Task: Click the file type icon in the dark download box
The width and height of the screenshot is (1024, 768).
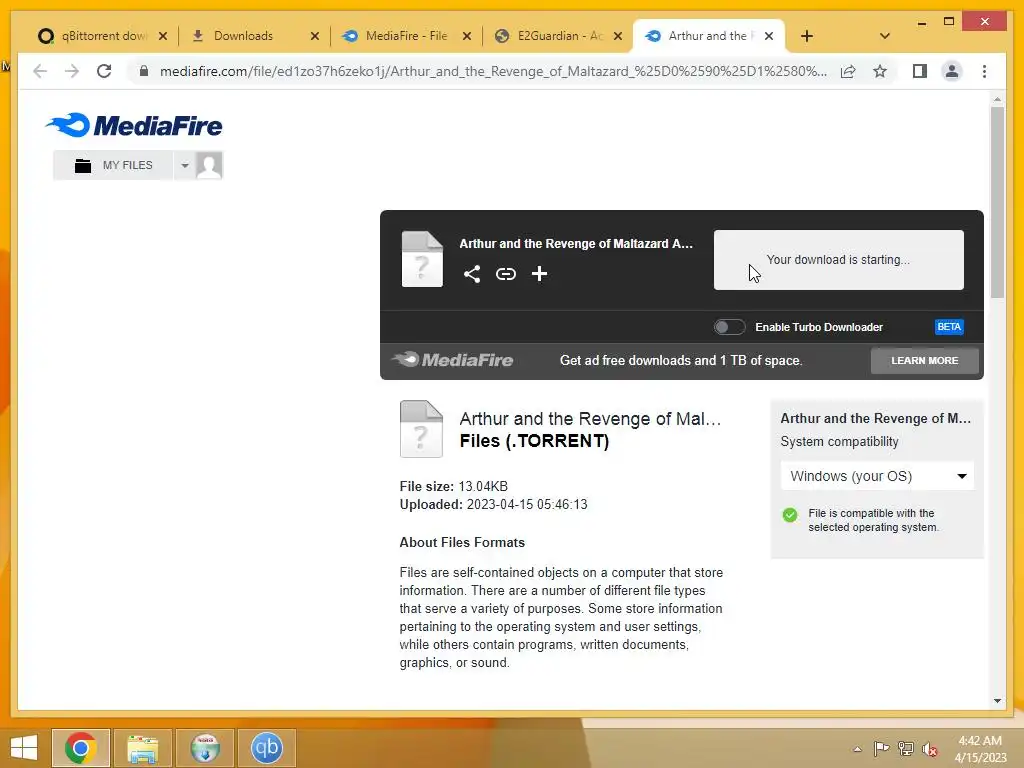Action: pos(422,259)
